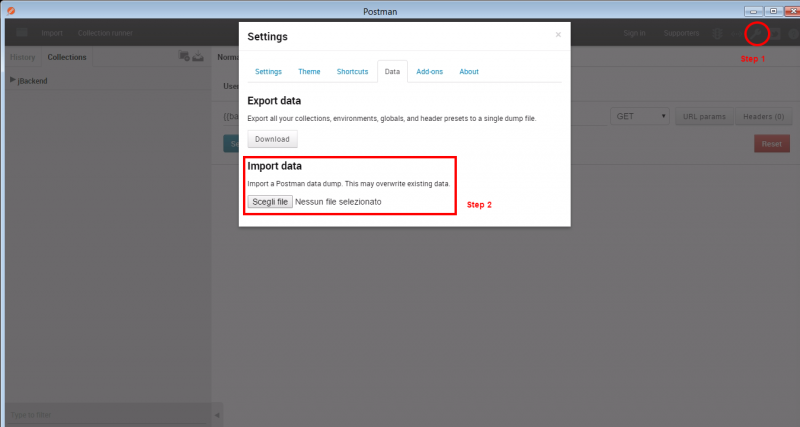Click the URL params button
800x427 pixels.
(x=704, y=116)
